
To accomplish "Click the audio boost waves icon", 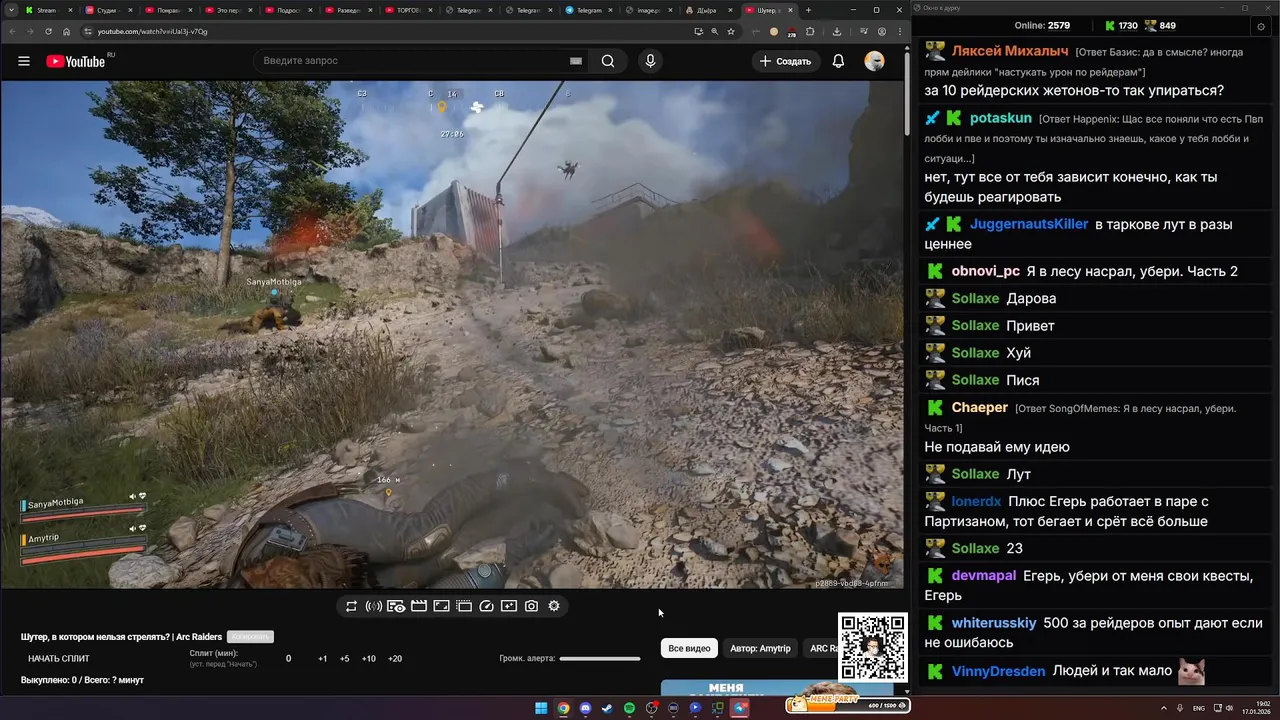I will click(x=373, y=606).
